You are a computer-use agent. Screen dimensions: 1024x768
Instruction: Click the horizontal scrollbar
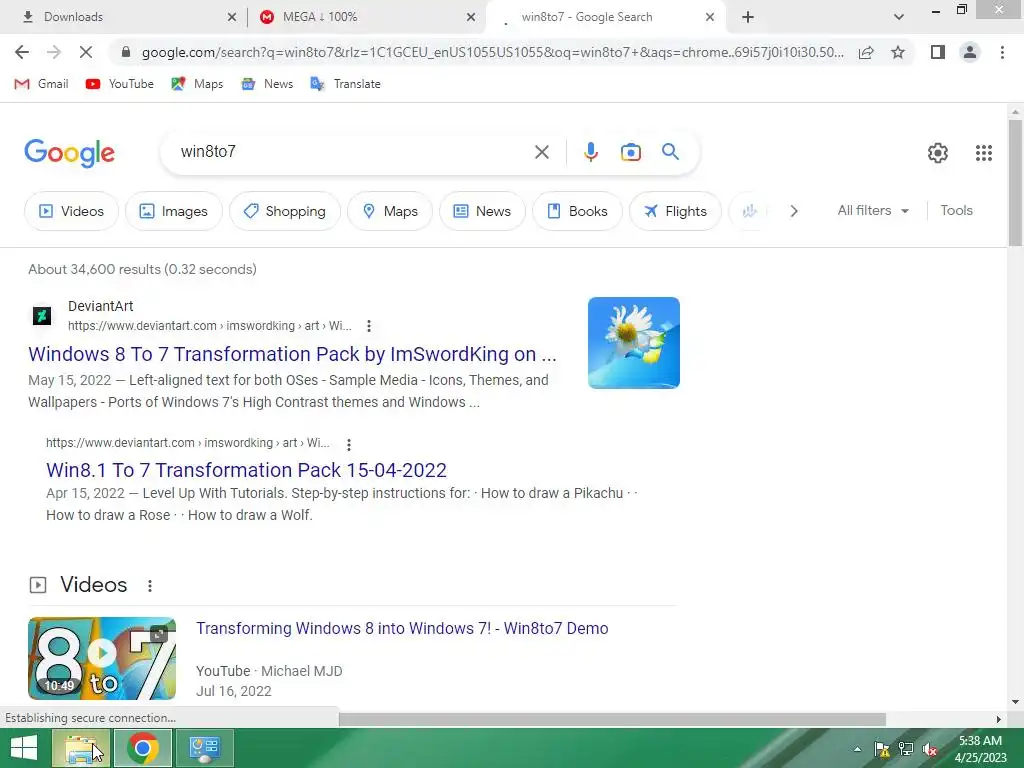click(x=612, y=720)
